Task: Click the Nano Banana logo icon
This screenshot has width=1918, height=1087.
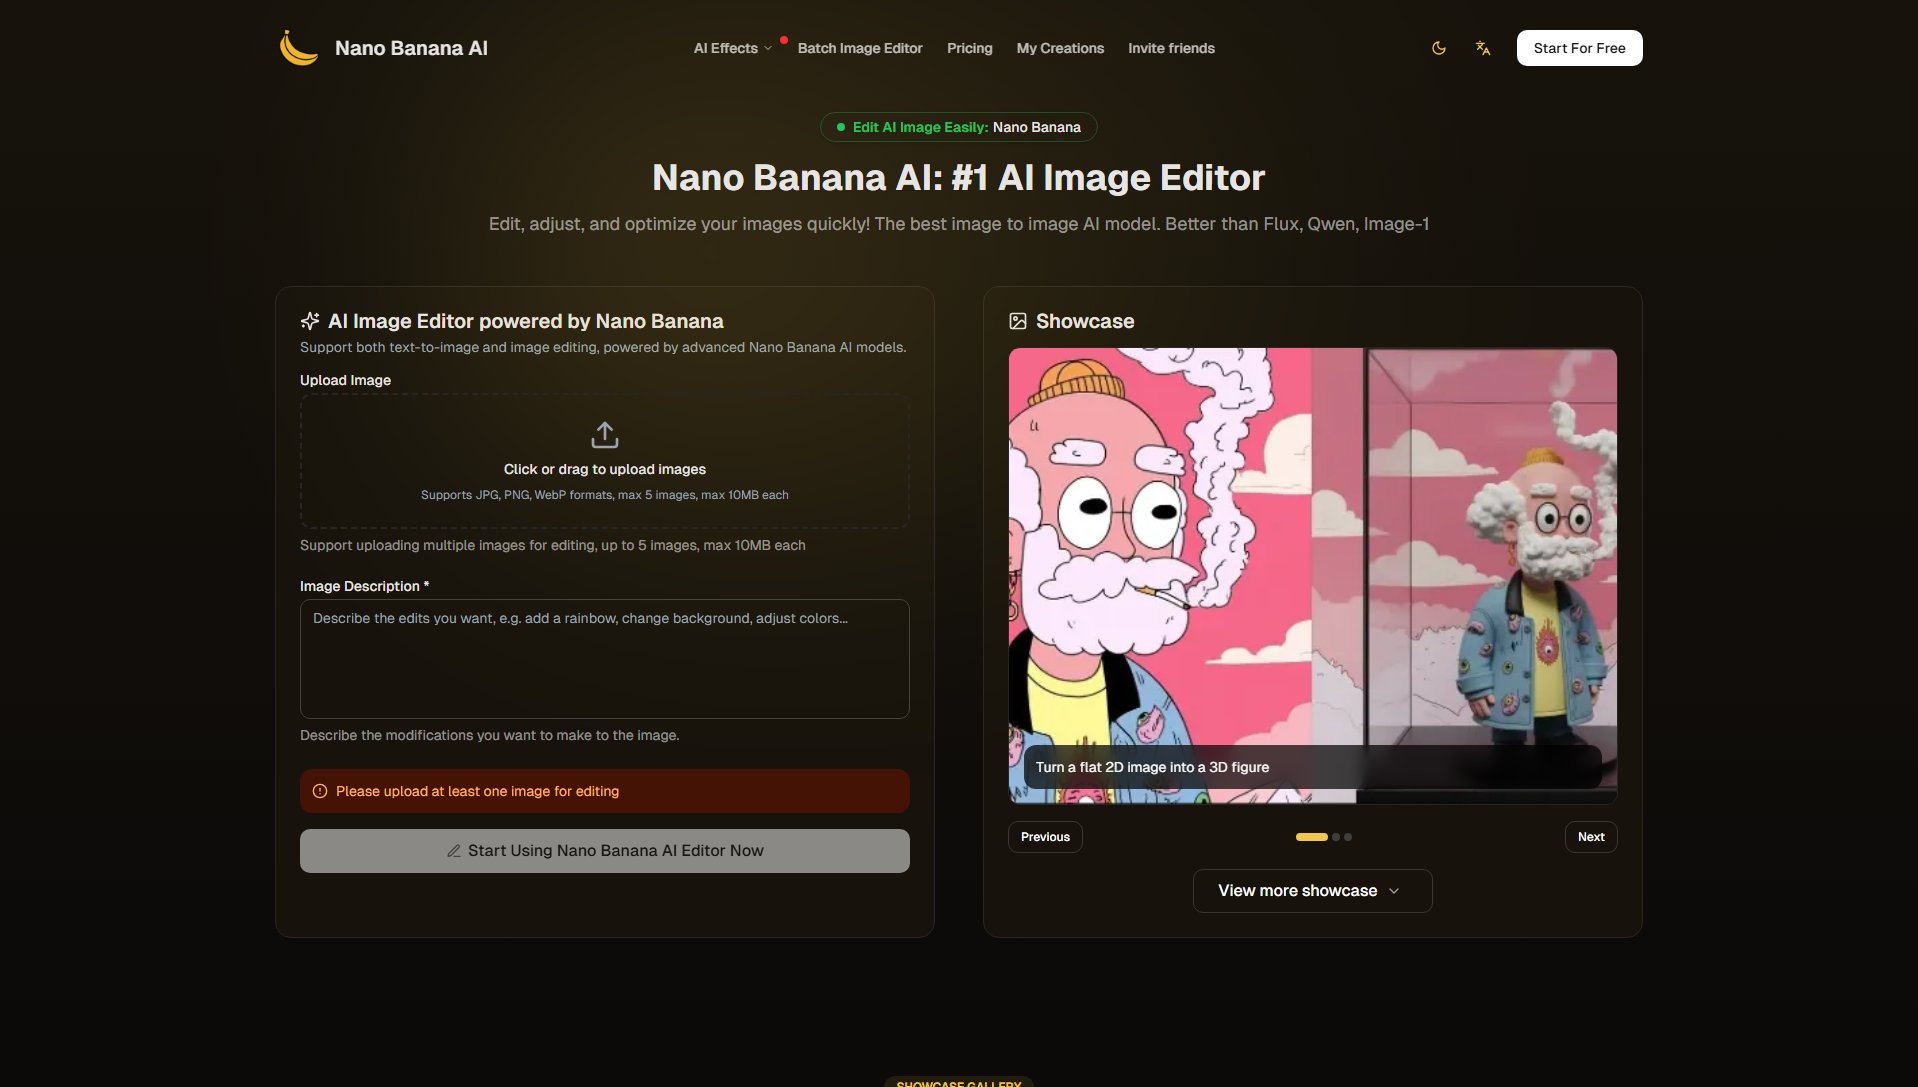Action: coord(298,48)
